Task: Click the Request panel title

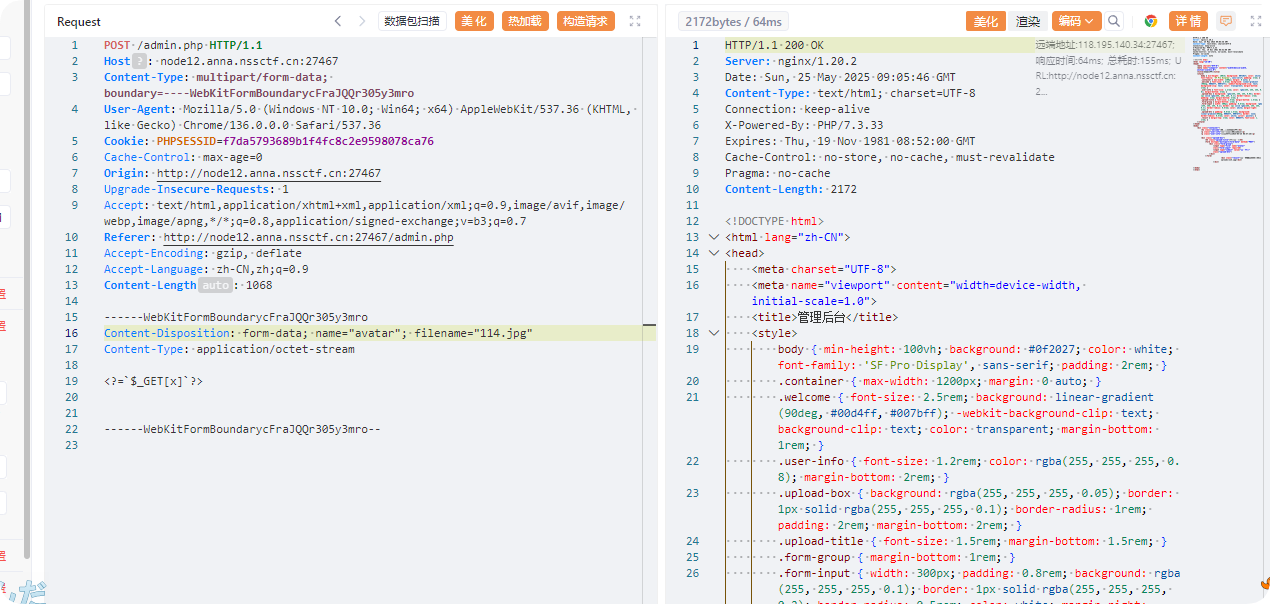Action: (79, 21)
